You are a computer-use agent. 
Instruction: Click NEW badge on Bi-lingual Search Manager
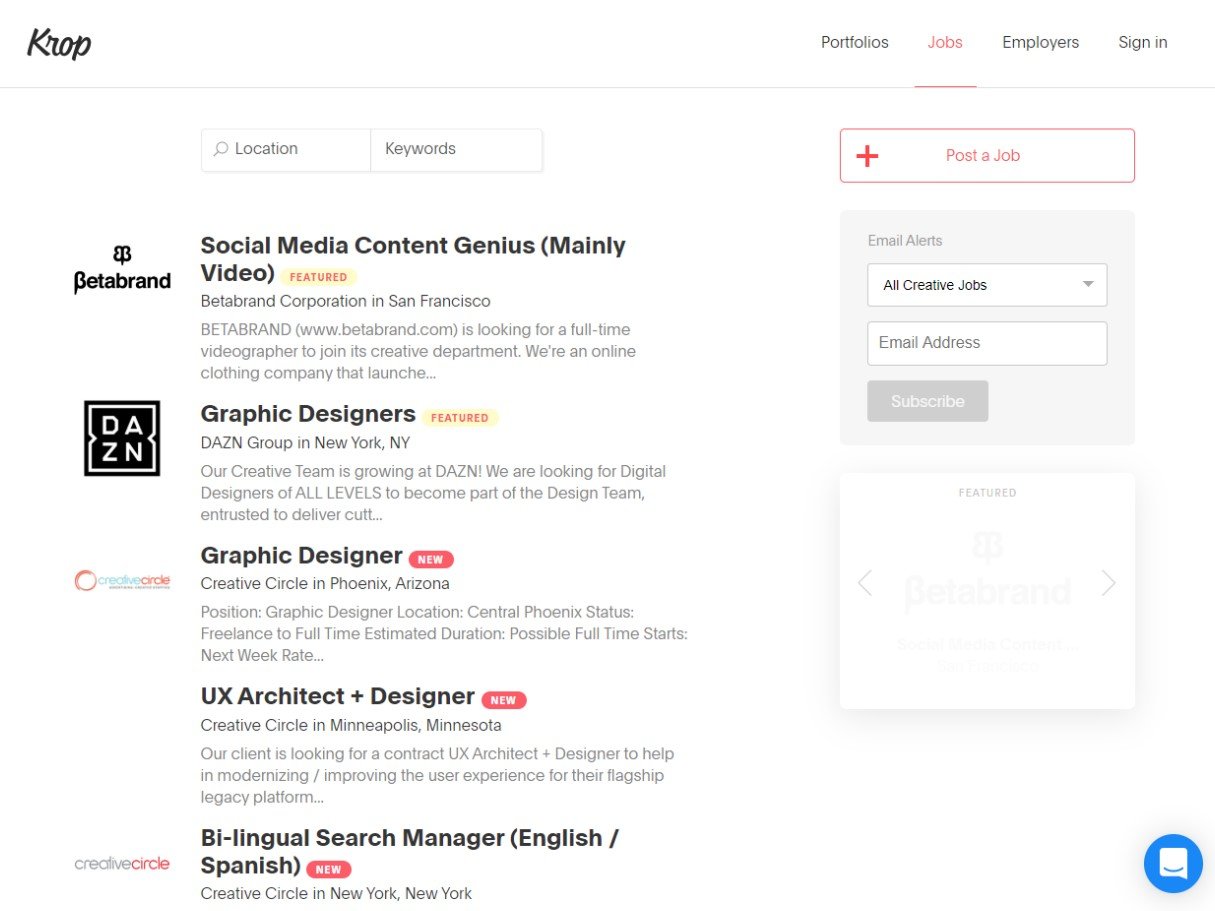[x=329, y=869]
